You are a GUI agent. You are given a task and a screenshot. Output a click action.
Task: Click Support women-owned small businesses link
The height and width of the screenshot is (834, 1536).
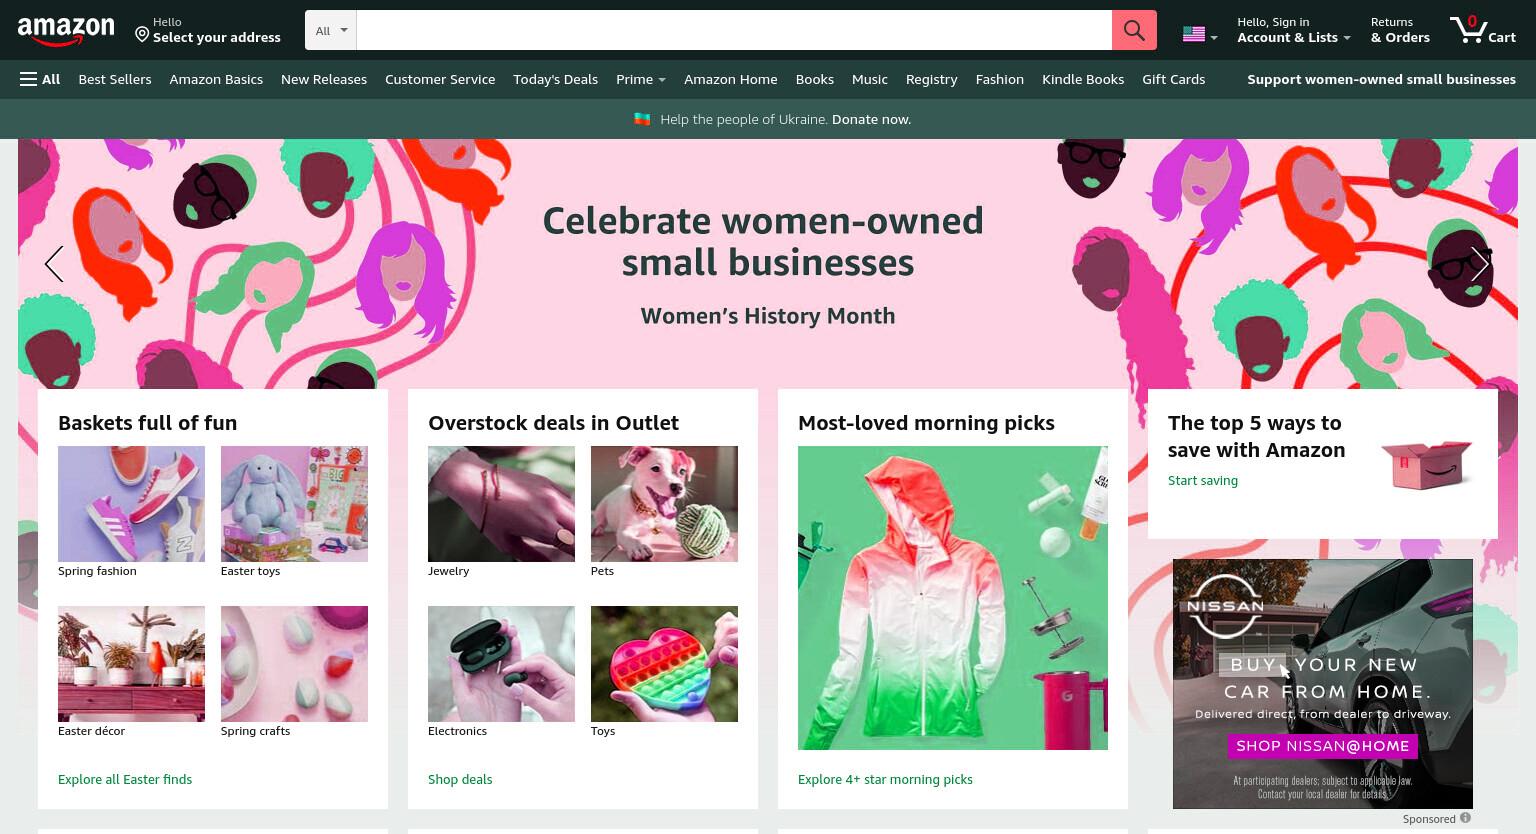click(1381, 79)
